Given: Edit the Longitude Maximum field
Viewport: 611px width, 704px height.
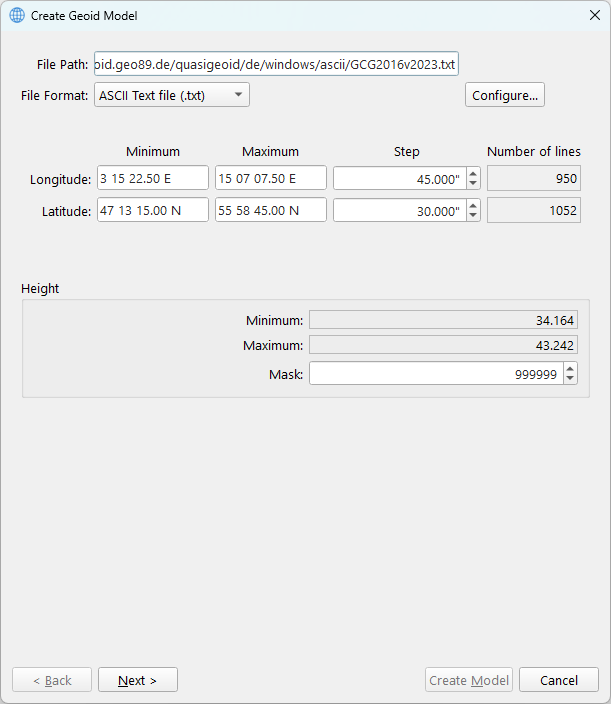Looking at the screenshot, I should [271, 178].
